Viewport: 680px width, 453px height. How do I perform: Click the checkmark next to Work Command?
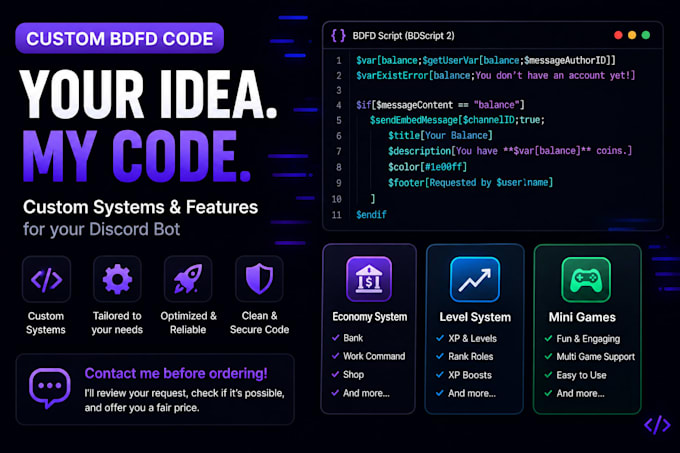[335, 356]
